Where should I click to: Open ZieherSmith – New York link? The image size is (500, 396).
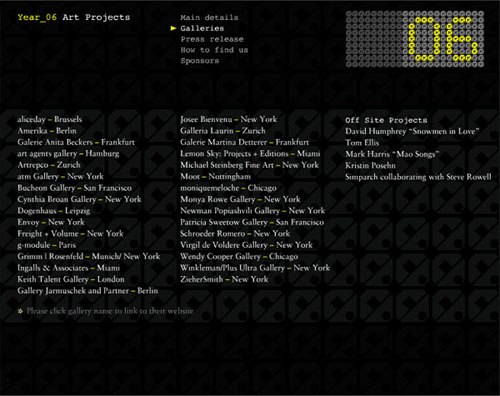[224, 279]
